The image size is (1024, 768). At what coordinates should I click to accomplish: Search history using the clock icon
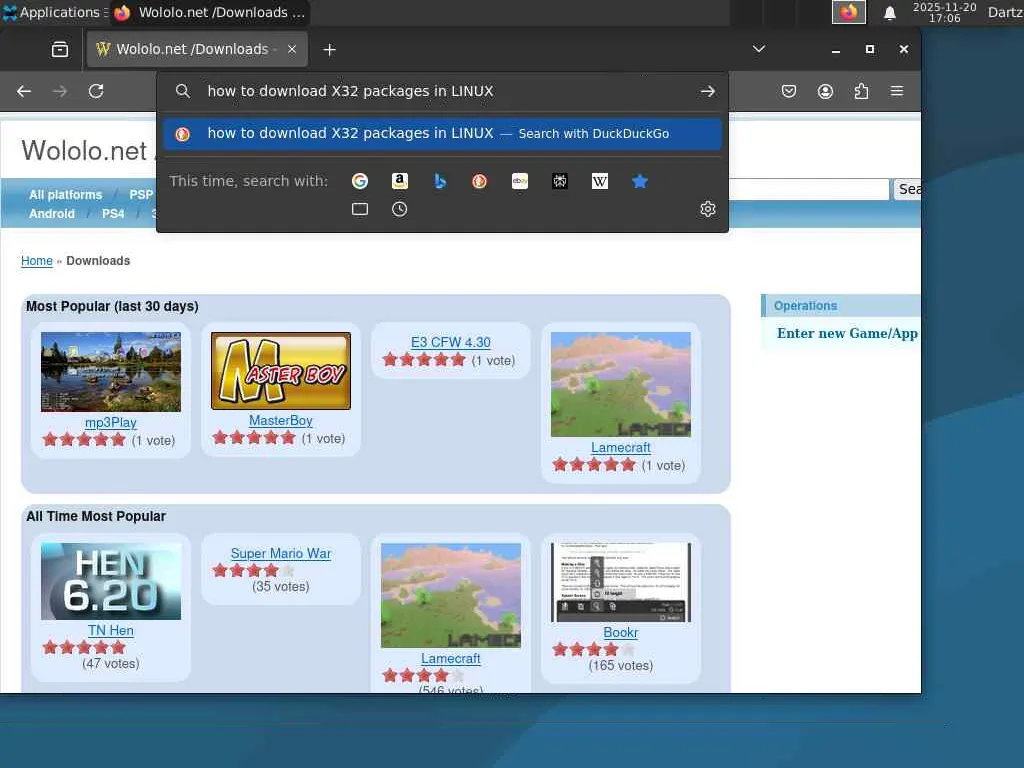pyautogui.click(x=400, y=209)
